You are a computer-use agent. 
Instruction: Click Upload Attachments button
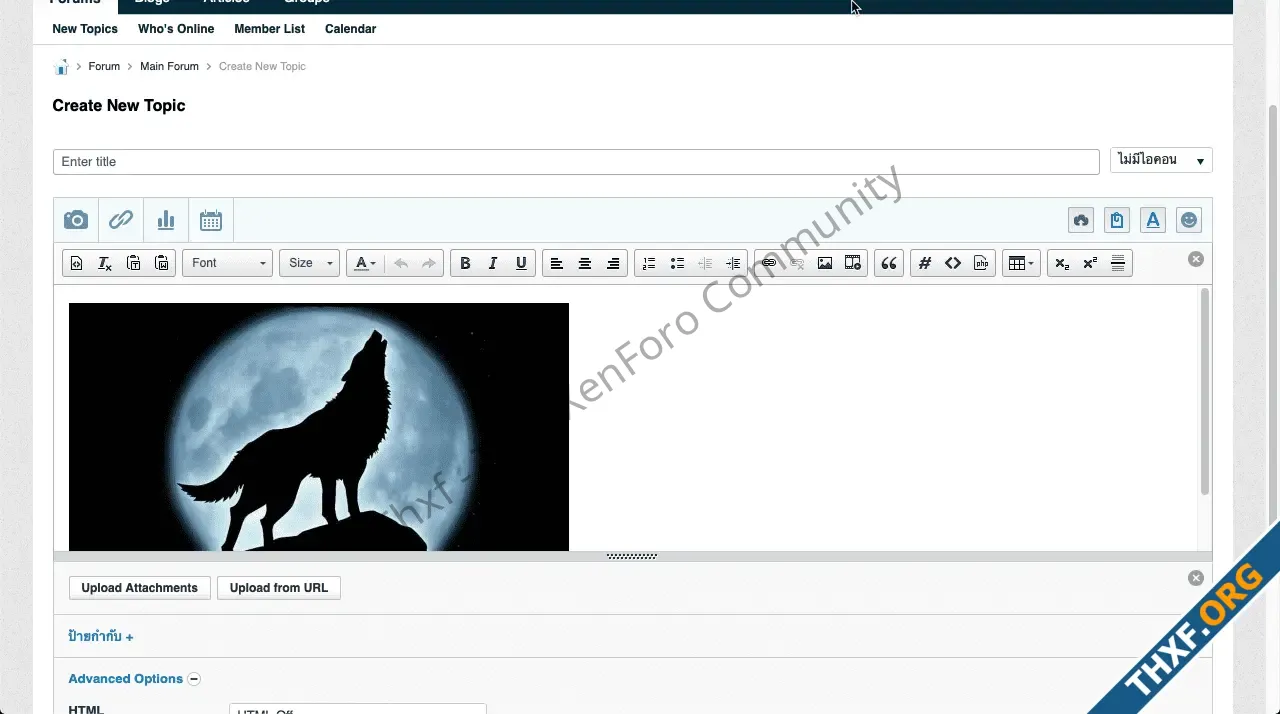pyautogui.click(x=140, y=588)
